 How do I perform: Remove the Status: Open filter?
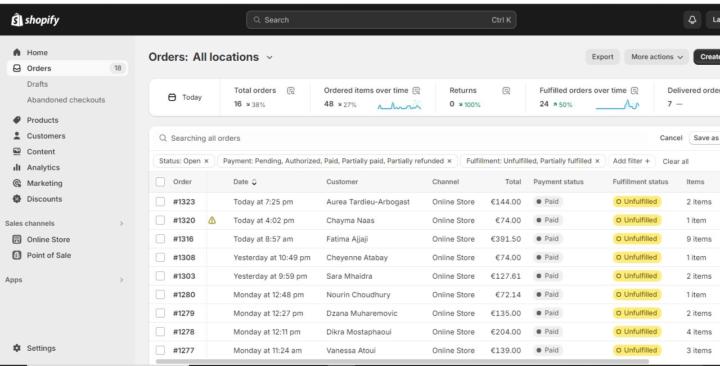pyautogui.click(x=206, y=161)
